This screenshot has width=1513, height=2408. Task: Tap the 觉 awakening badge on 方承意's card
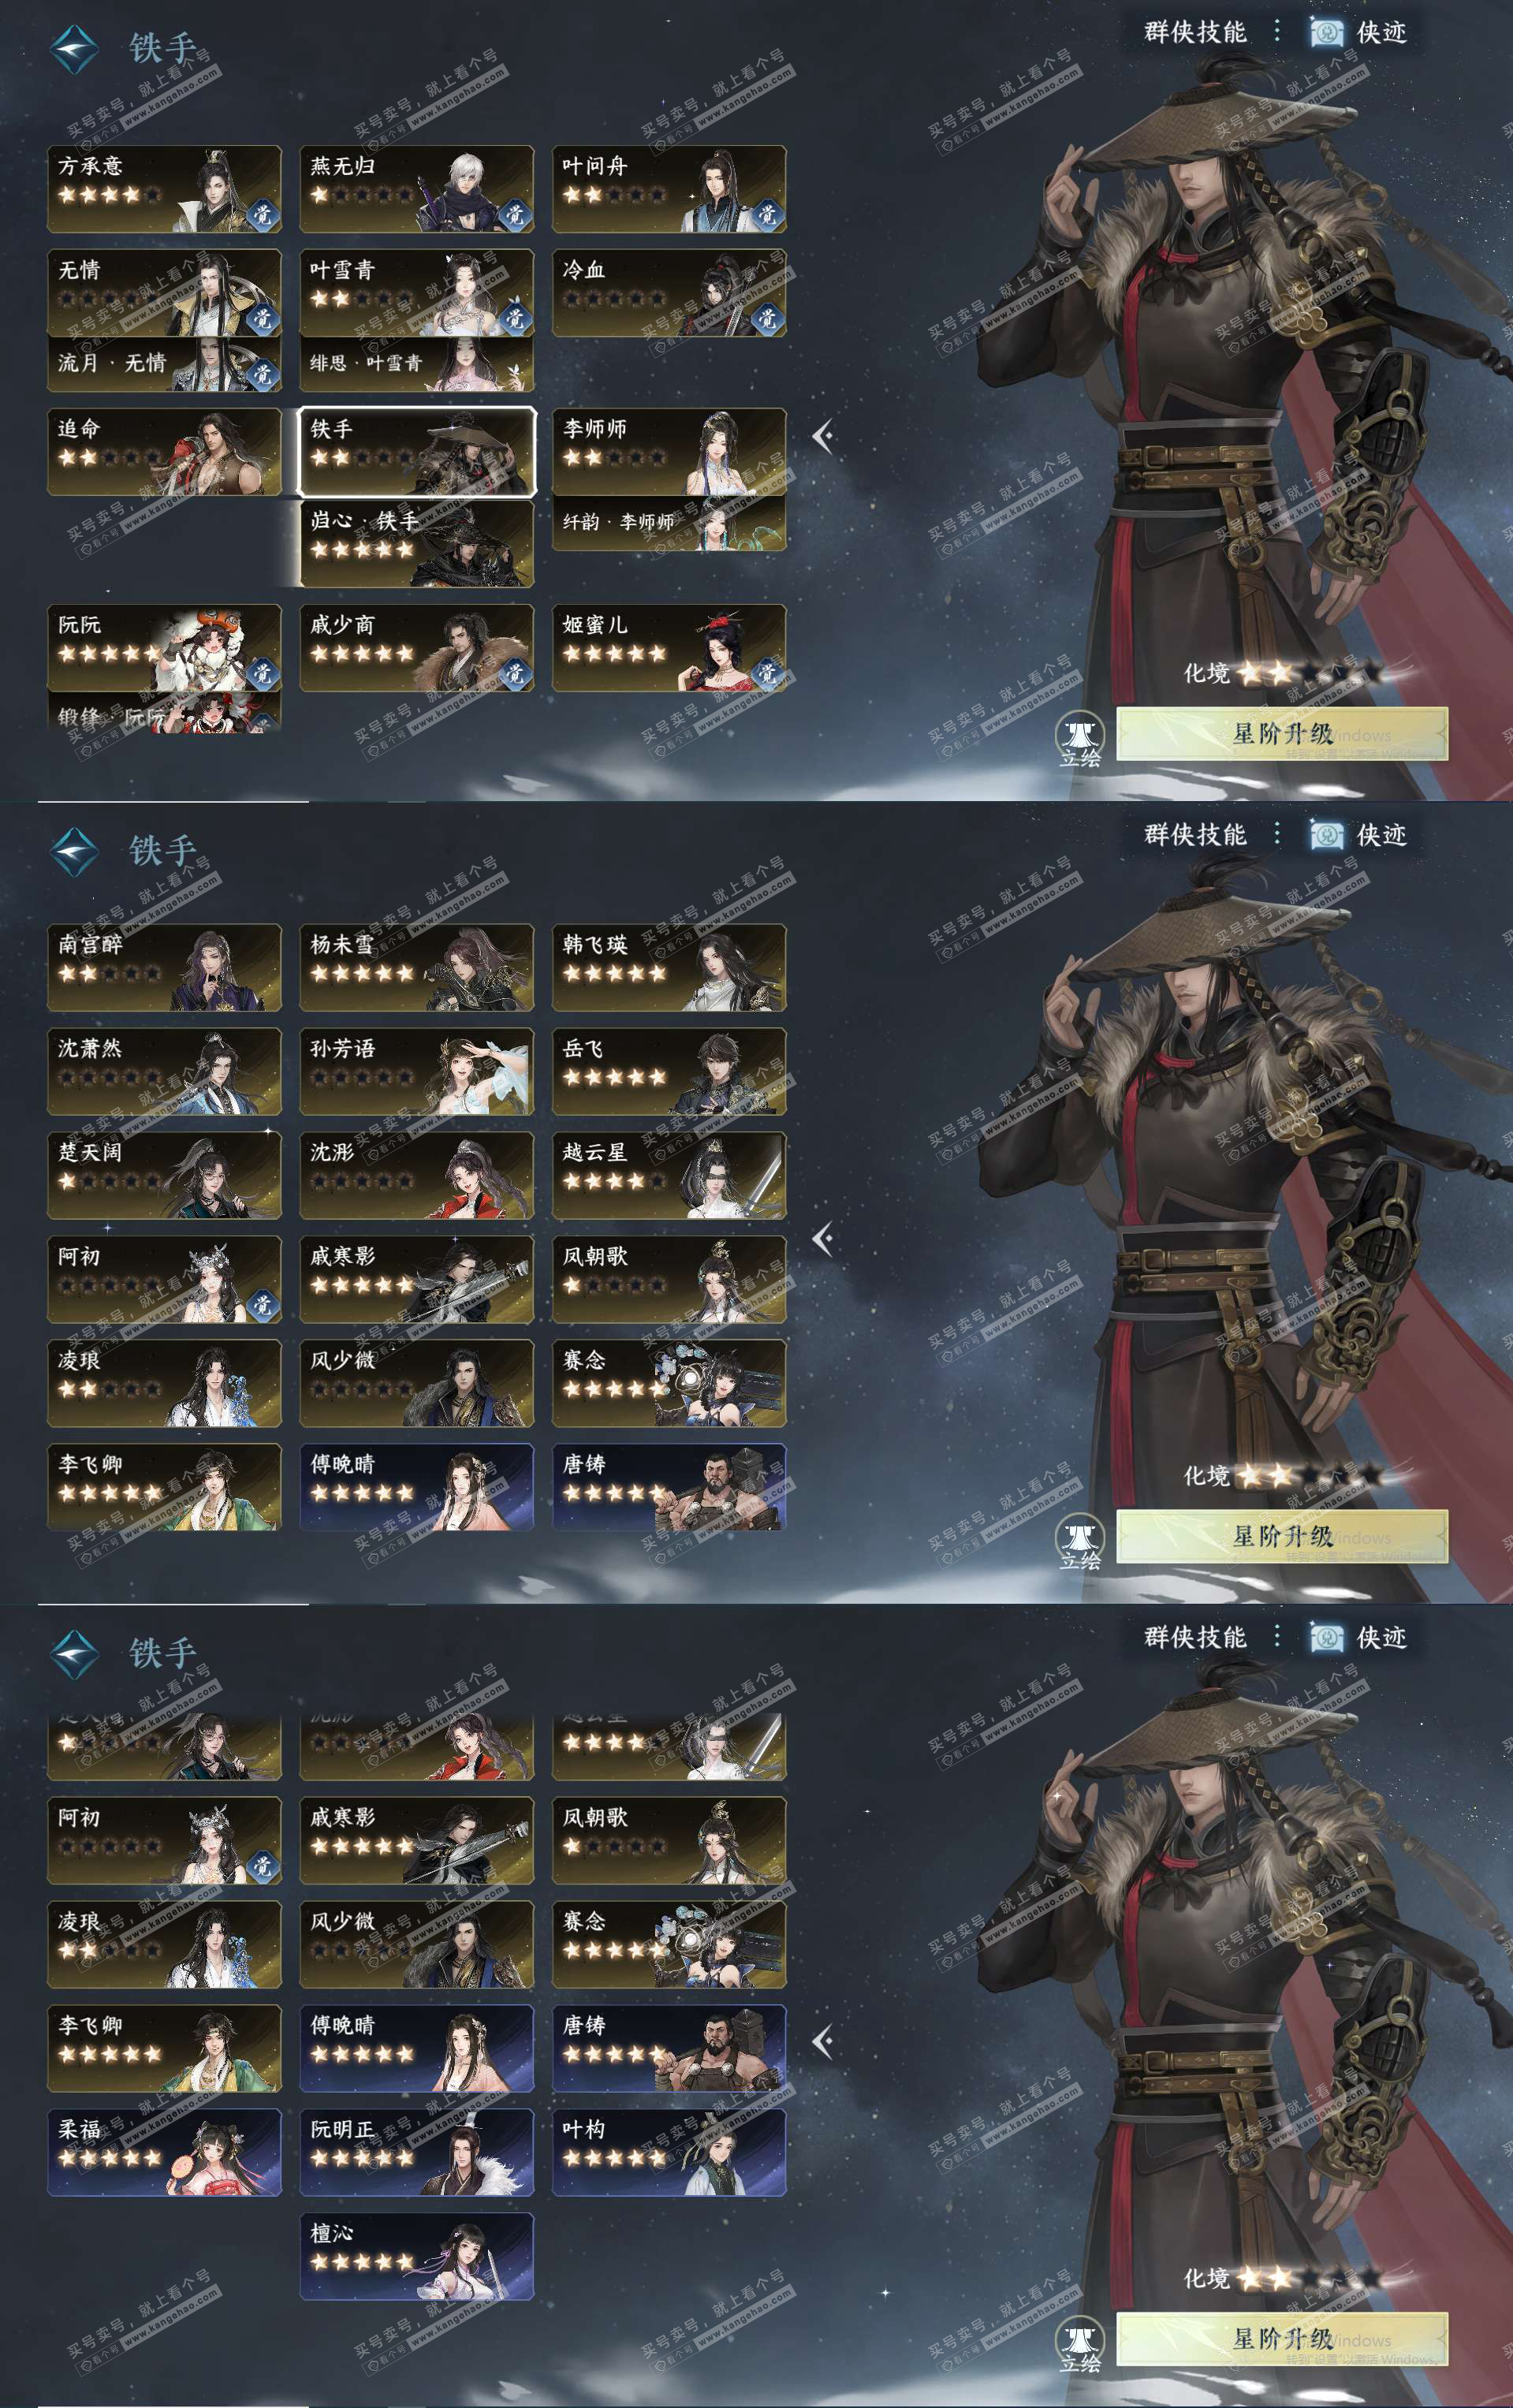(262, 214)
